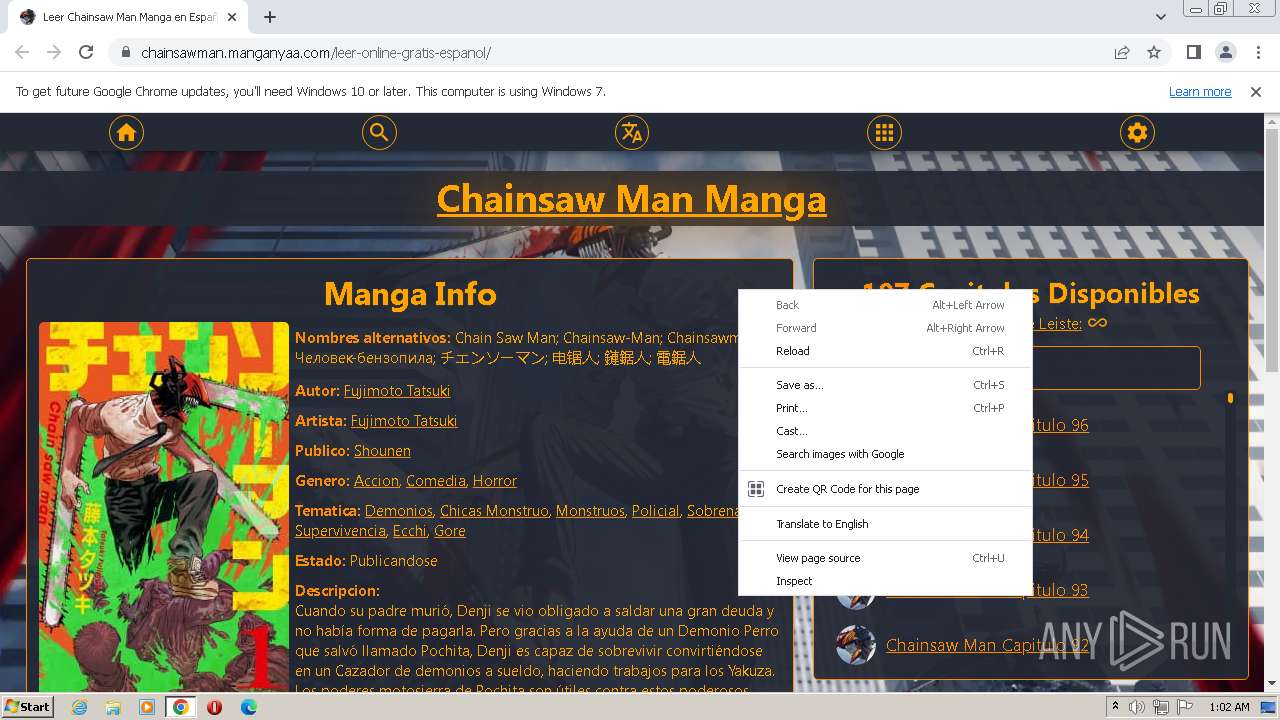This screenshot has width=1280, height=720.
Task: Switch to the Leer Chainsaw Man tab
Action: pyautogui.click(x=127, y=17)
